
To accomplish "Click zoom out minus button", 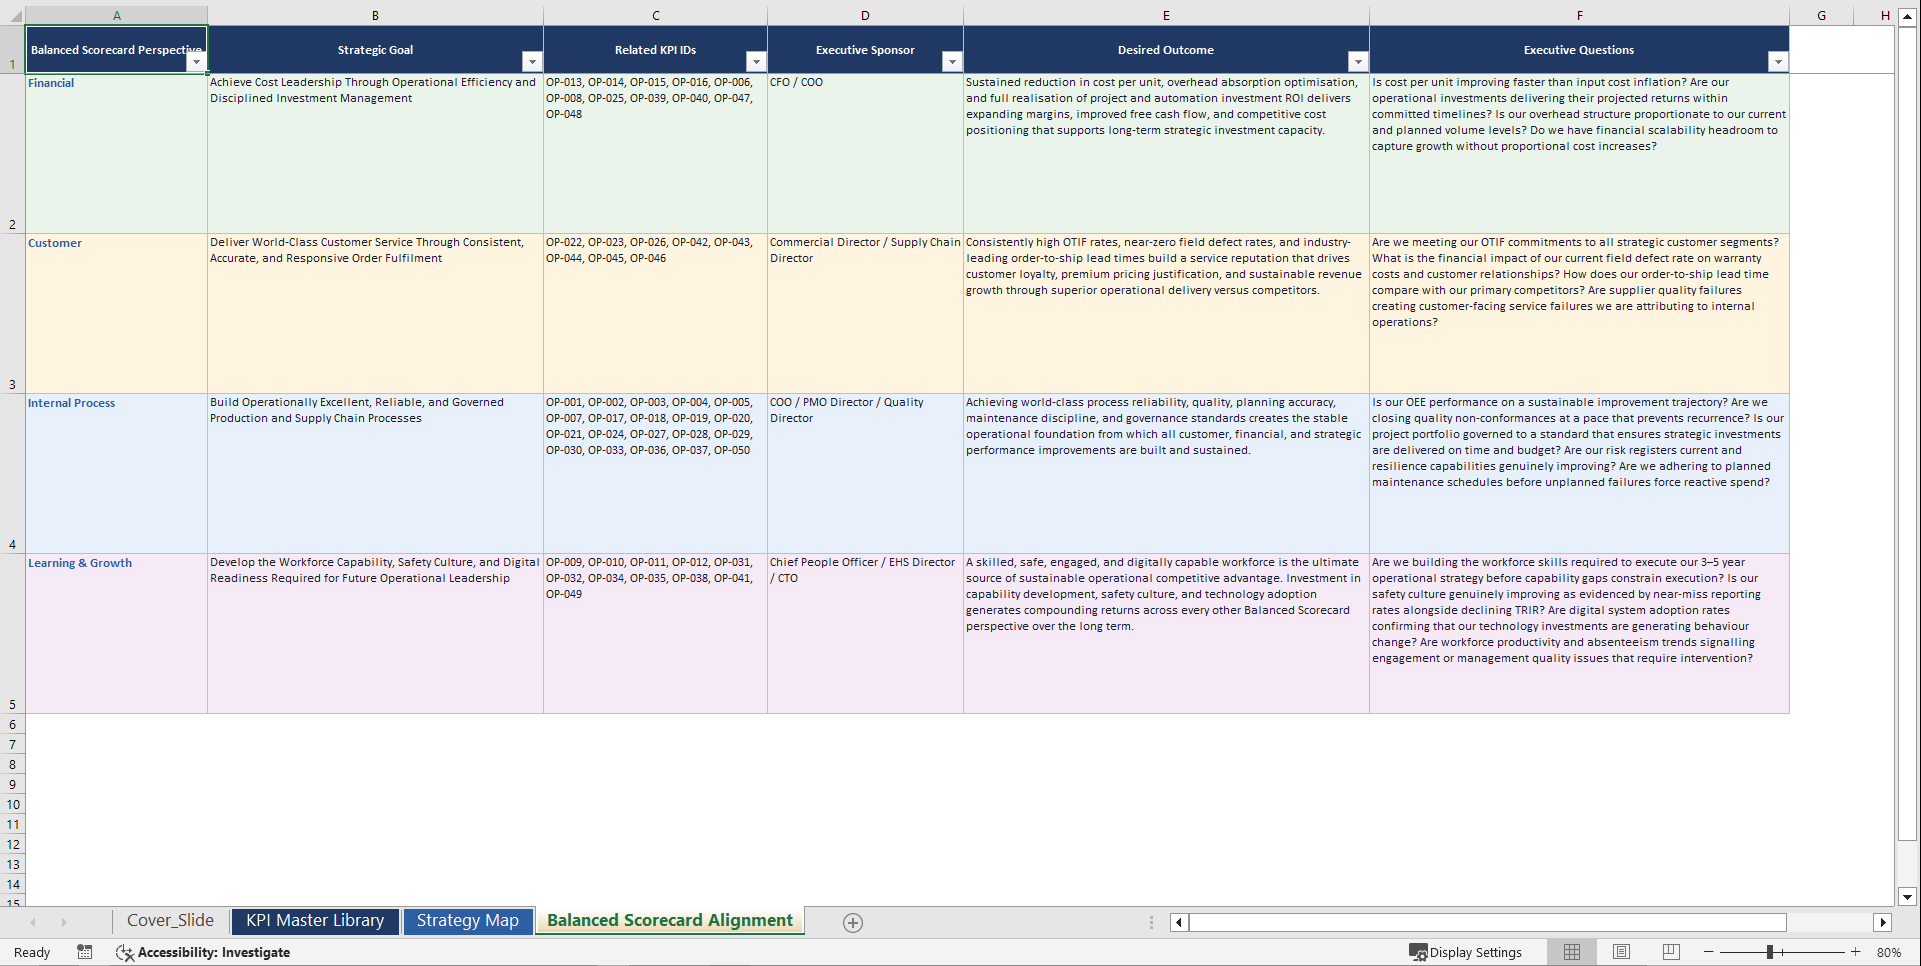I will [1709, 952].
